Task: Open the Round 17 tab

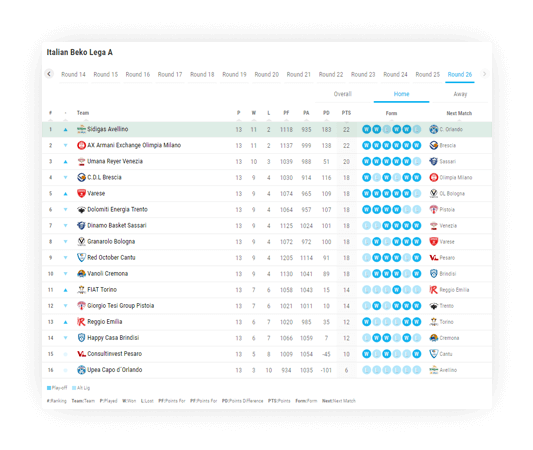Action: (x=170, y=74)
